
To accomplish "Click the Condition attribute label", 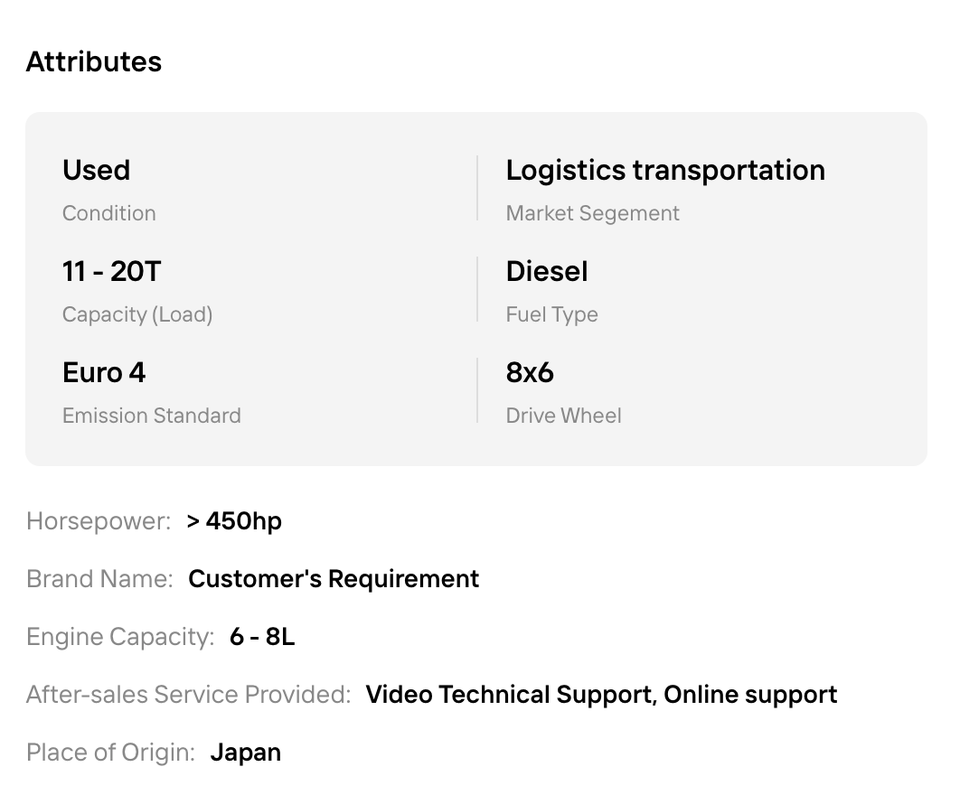I will pyautogui.click(x=109, y=213).
